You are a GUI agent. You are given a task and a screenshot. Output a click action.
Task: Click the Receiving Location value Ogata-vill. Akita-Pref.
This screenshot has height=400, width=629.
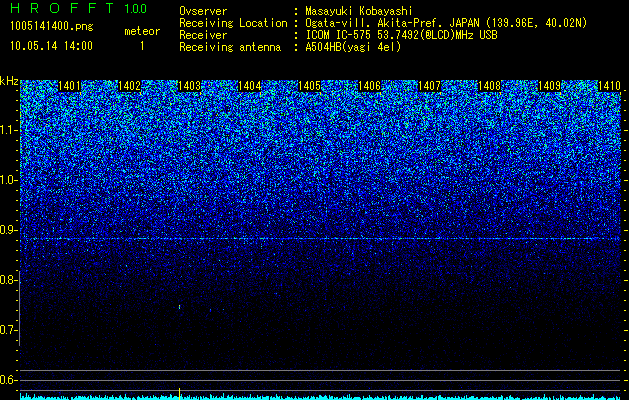375,23
